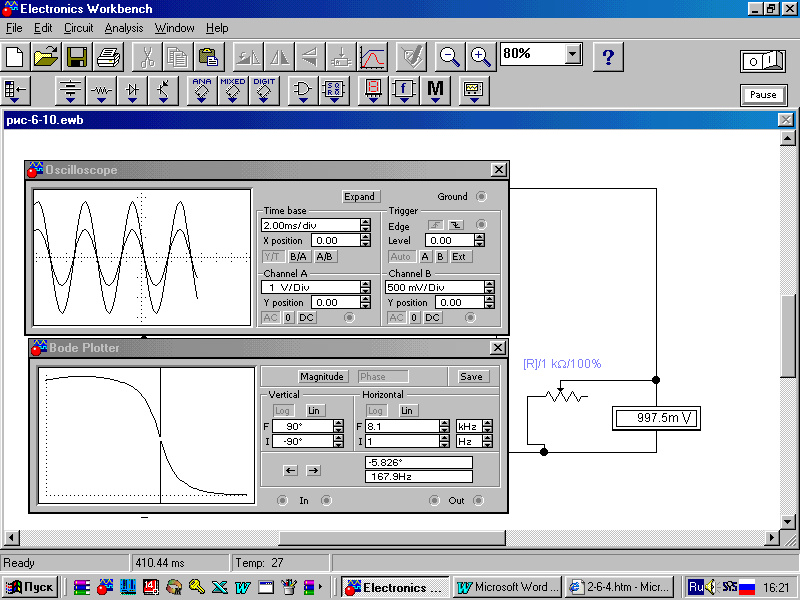Click the New file icon
This screenshot has height=600, width=800.
click(15, 57)
